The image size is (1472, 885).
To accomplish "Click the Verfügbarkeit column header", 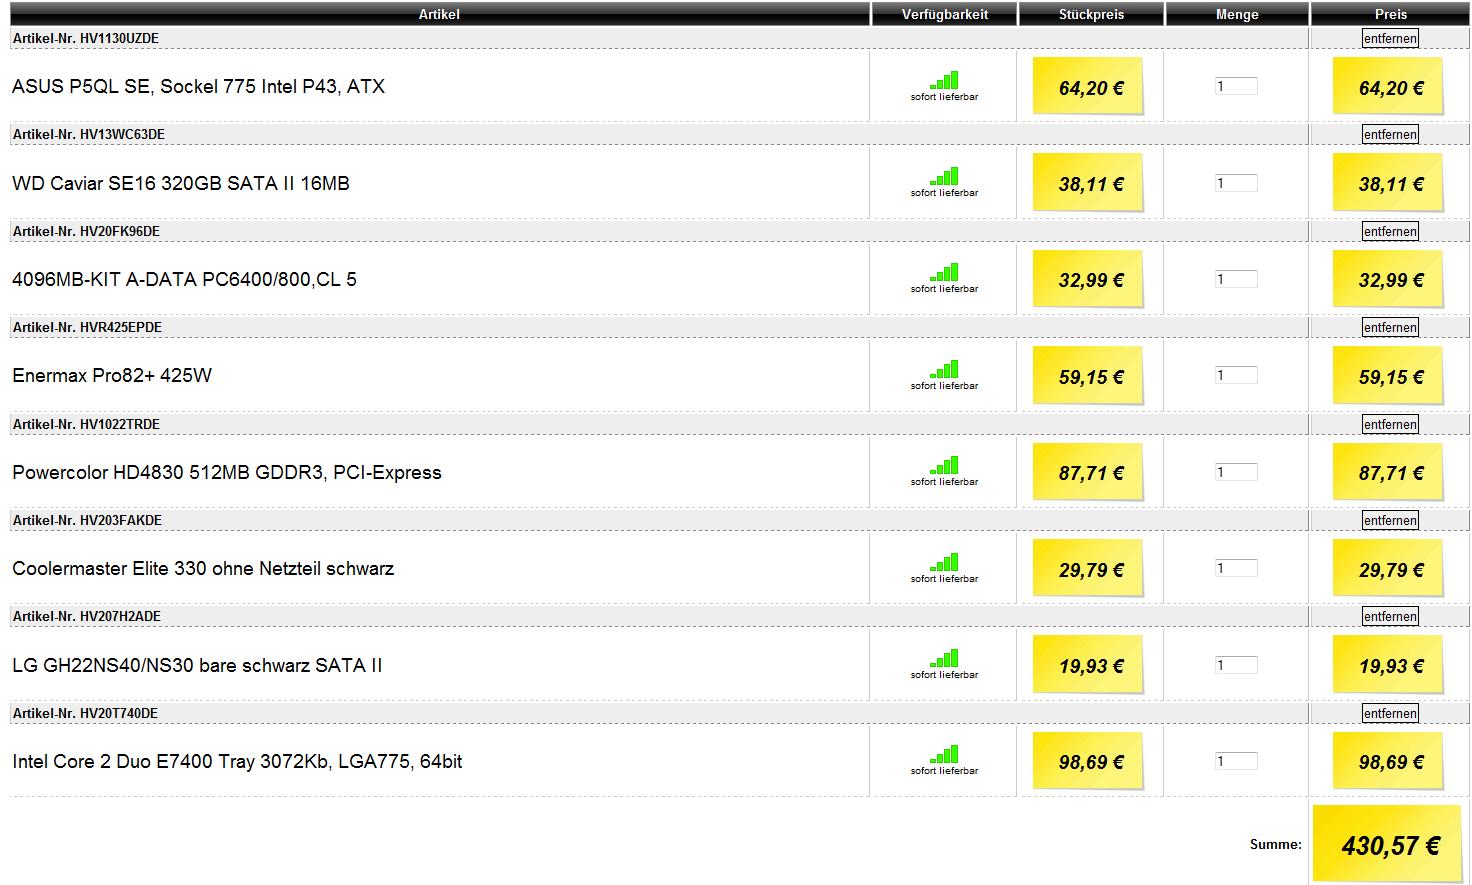I will pos(944,14).
